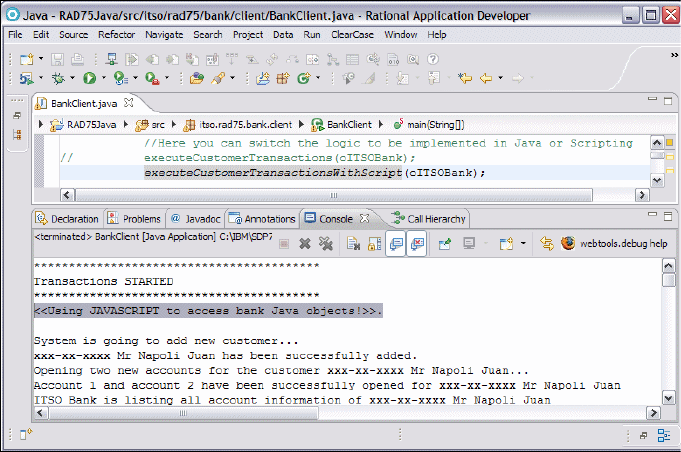The width and height of the screenshot is (681, 452).
Task: Click the Debug bug icon
Action: (x=57, y=78)
